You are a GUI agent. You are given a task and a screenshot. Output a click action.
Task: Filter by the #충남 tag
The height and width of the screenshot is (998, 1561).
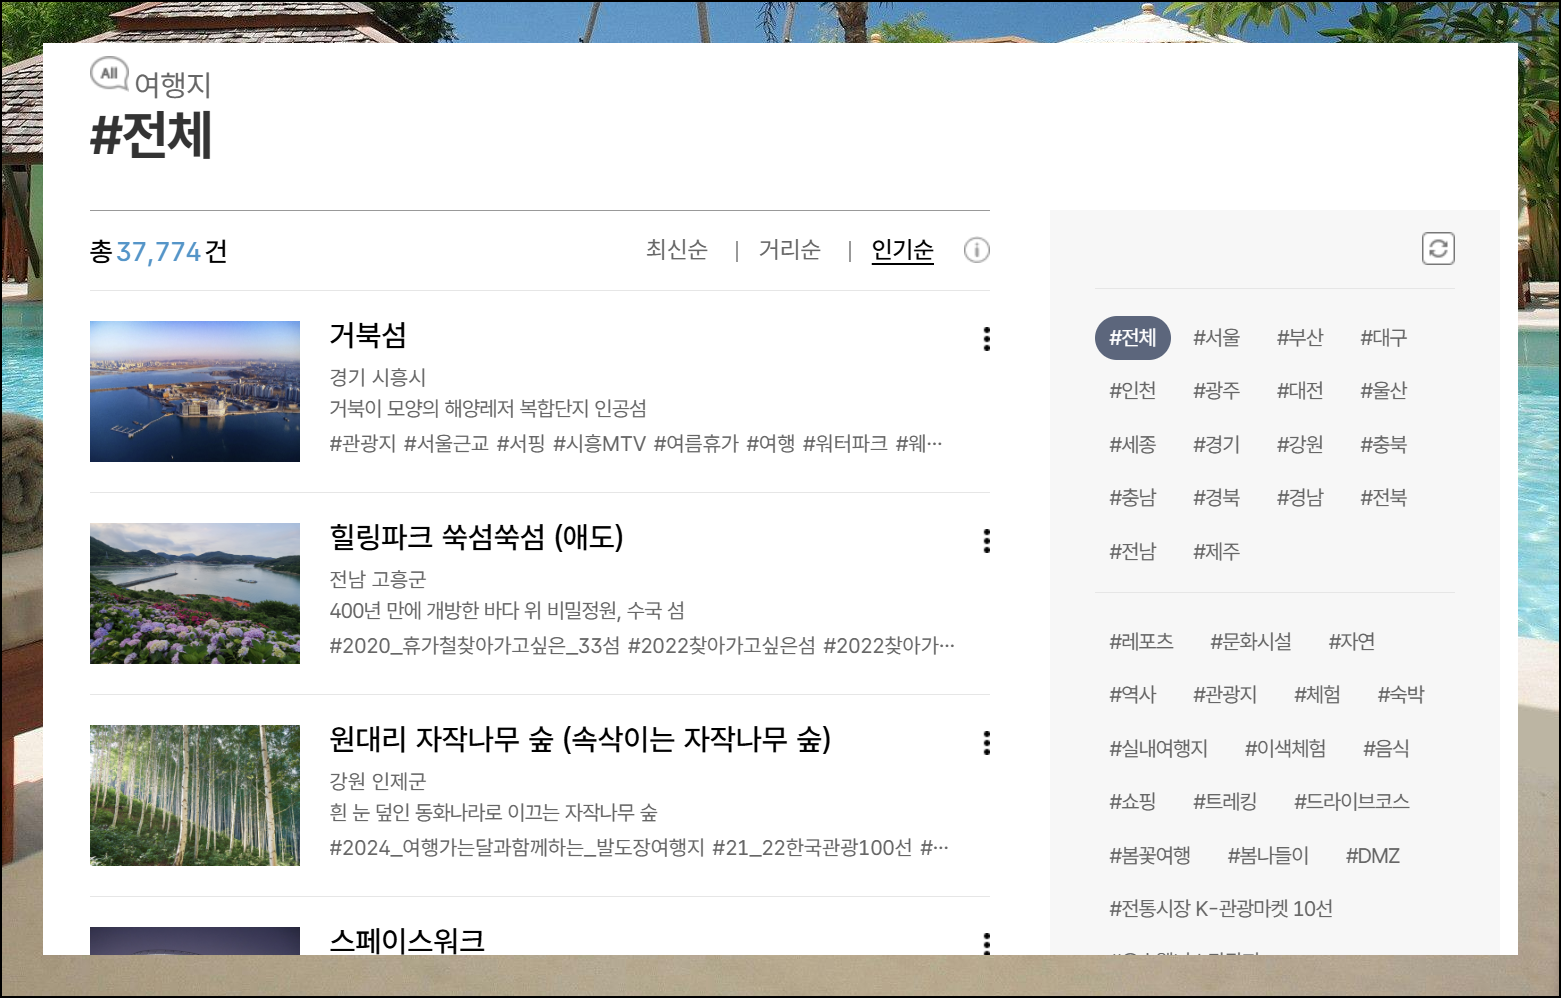(1133, 498)
